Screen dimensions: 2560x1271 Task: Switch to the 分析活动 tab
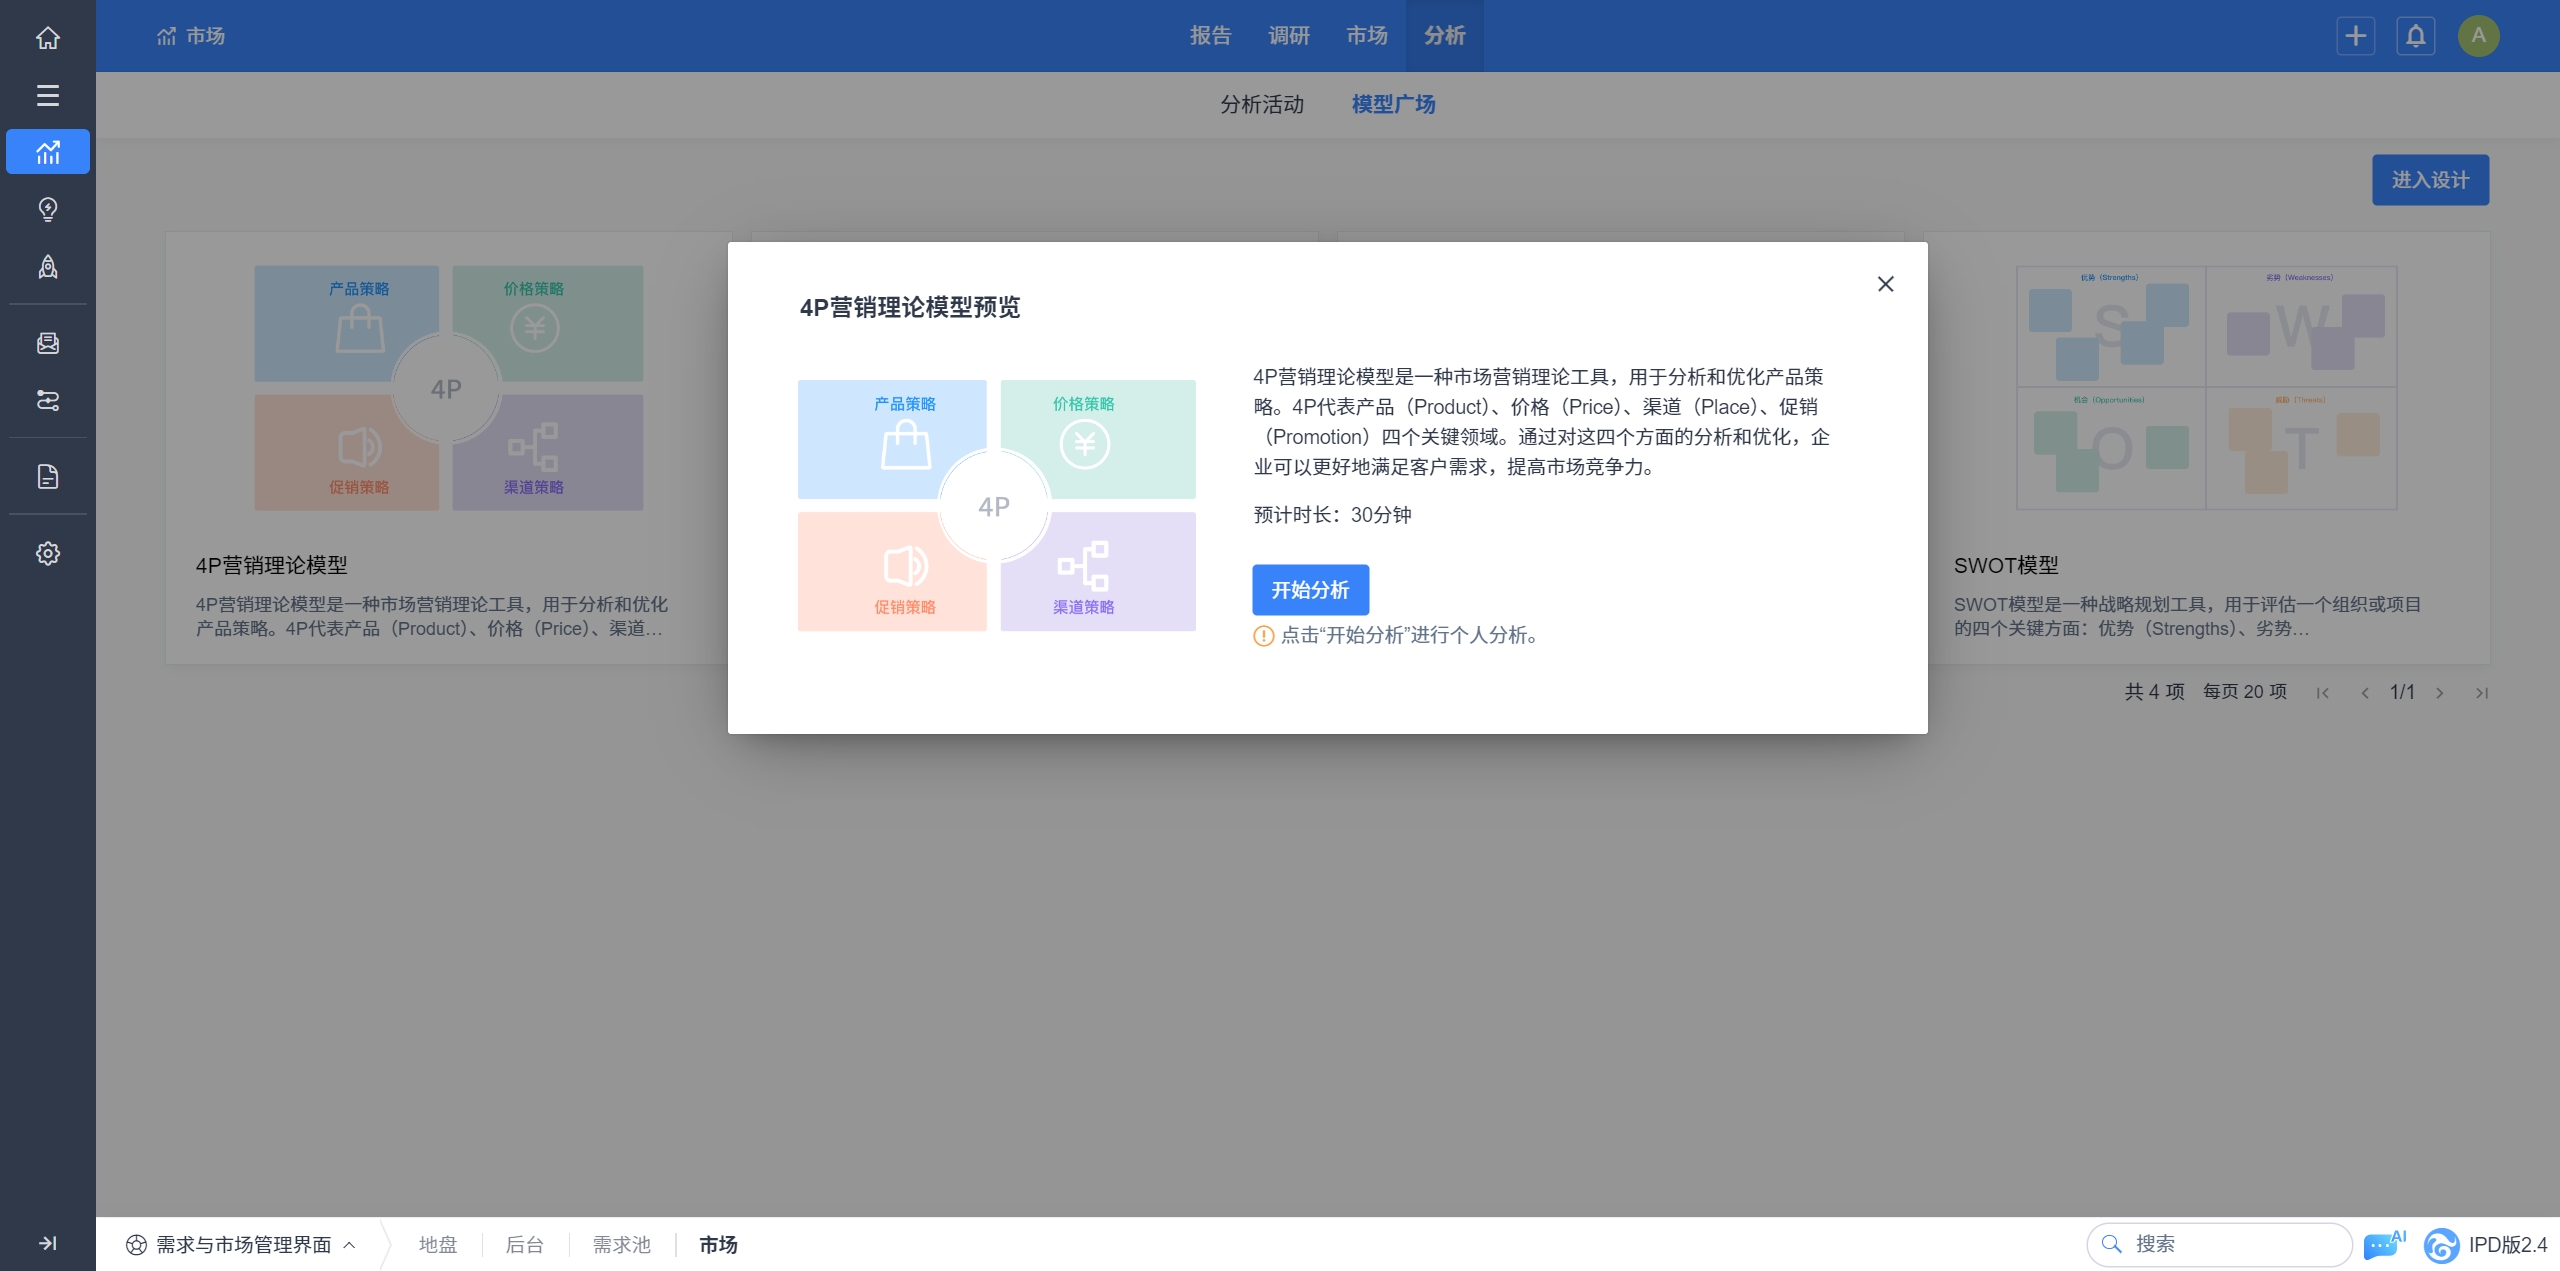coord(1262,104)
